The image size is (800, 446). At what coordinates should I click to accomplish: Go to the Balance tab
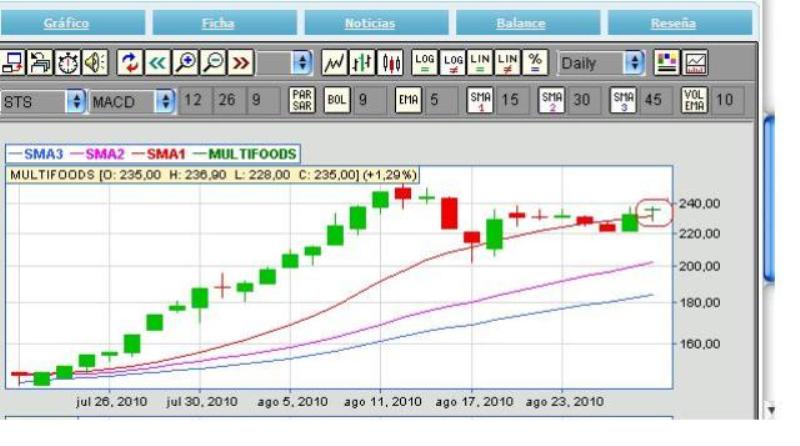[x=521, y=23]
